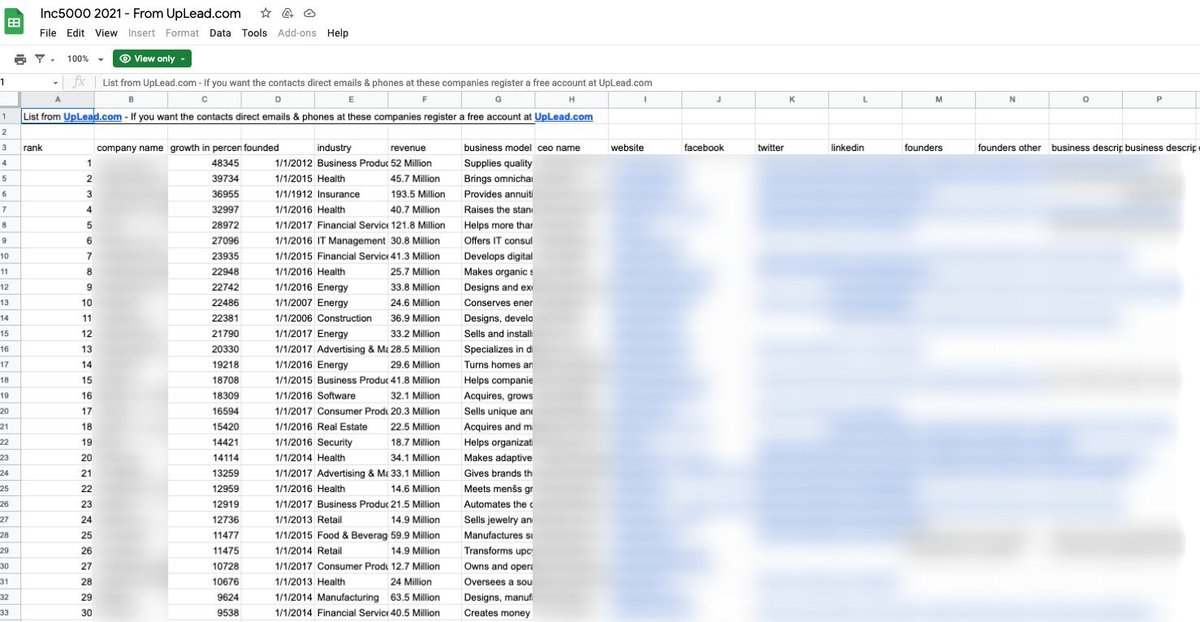Select column C header
1200x622 pixels.
(205, 100)
